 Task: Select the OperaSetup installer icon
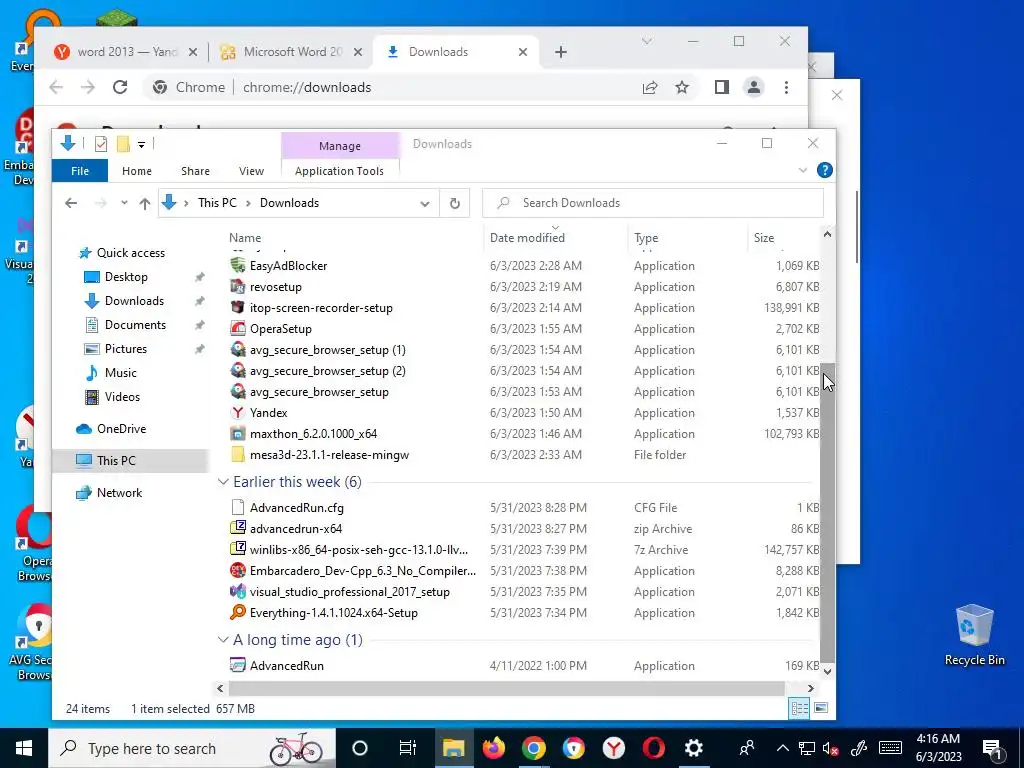pyautogui.click(x=238, y=328)
